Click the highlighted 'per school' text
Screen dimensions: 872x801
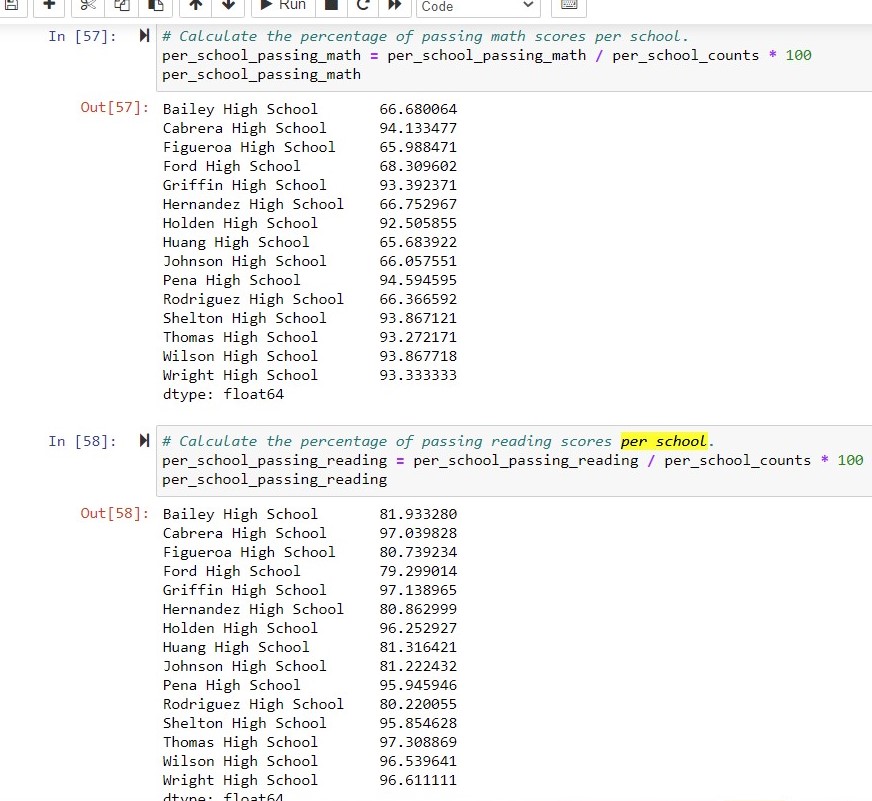[663, 440]
